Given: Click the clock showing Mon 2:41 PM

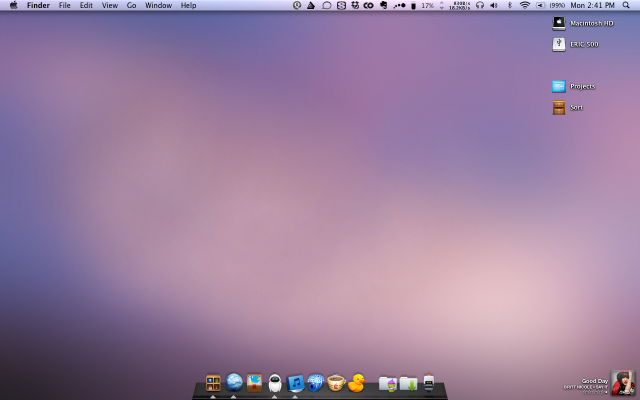Looking at the screenshot, I should click(592, 5).
